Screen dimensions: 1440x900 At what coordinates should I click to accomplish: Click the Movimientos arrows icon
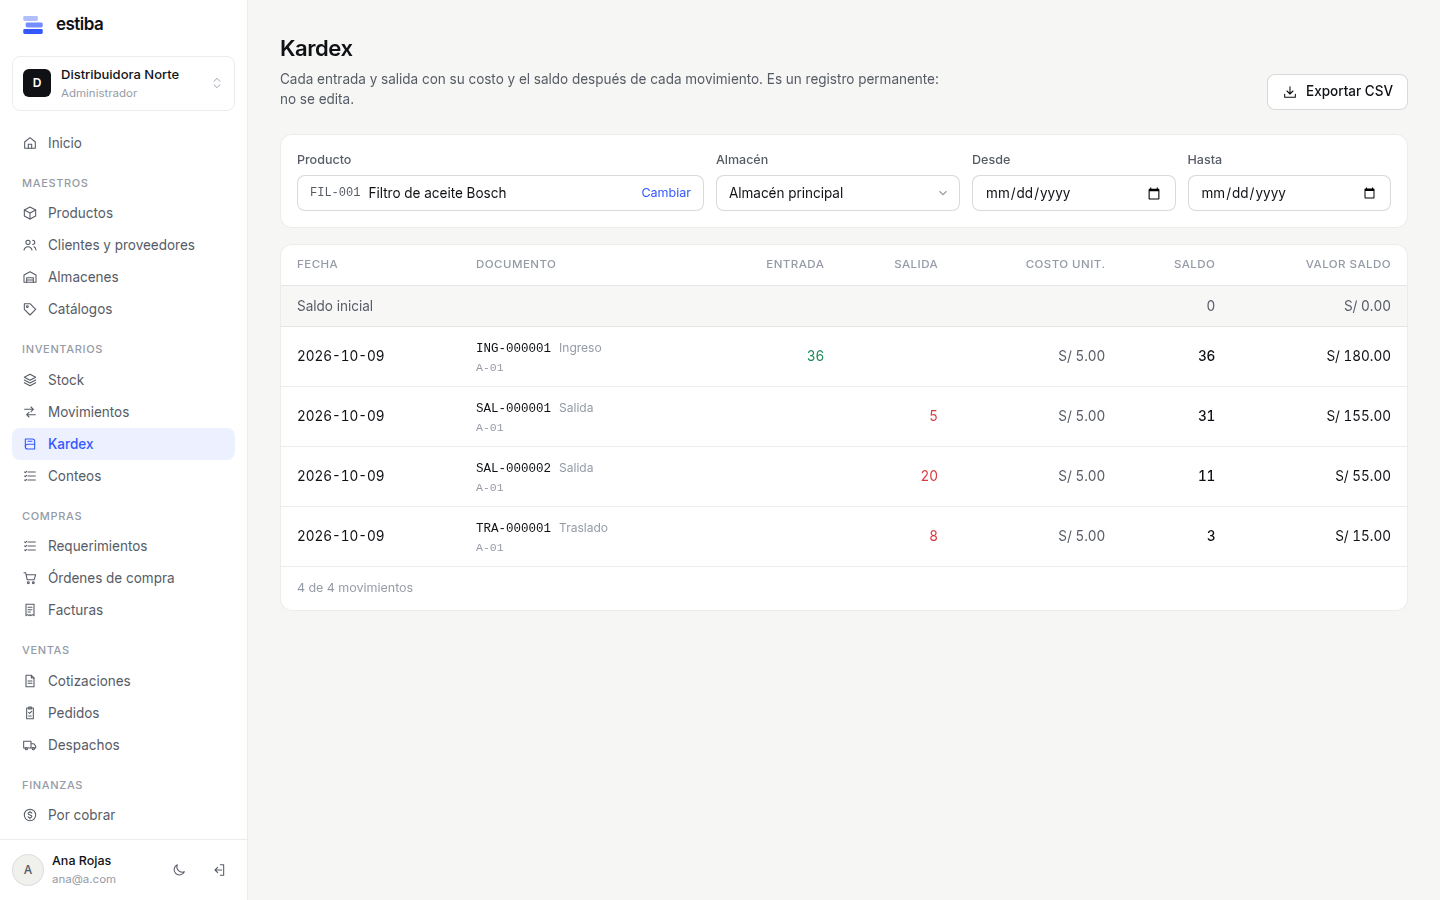coord(30,412)
